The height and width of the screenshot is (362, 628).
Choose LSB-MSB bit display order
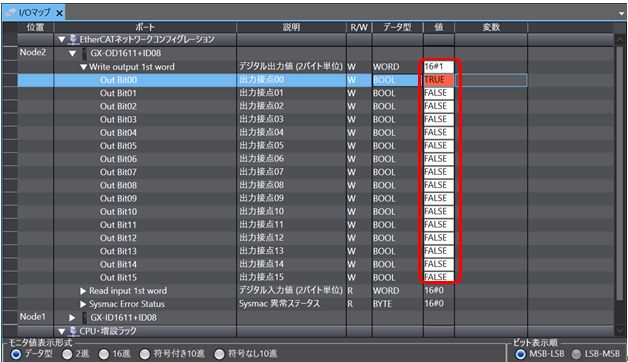(576, 354)
